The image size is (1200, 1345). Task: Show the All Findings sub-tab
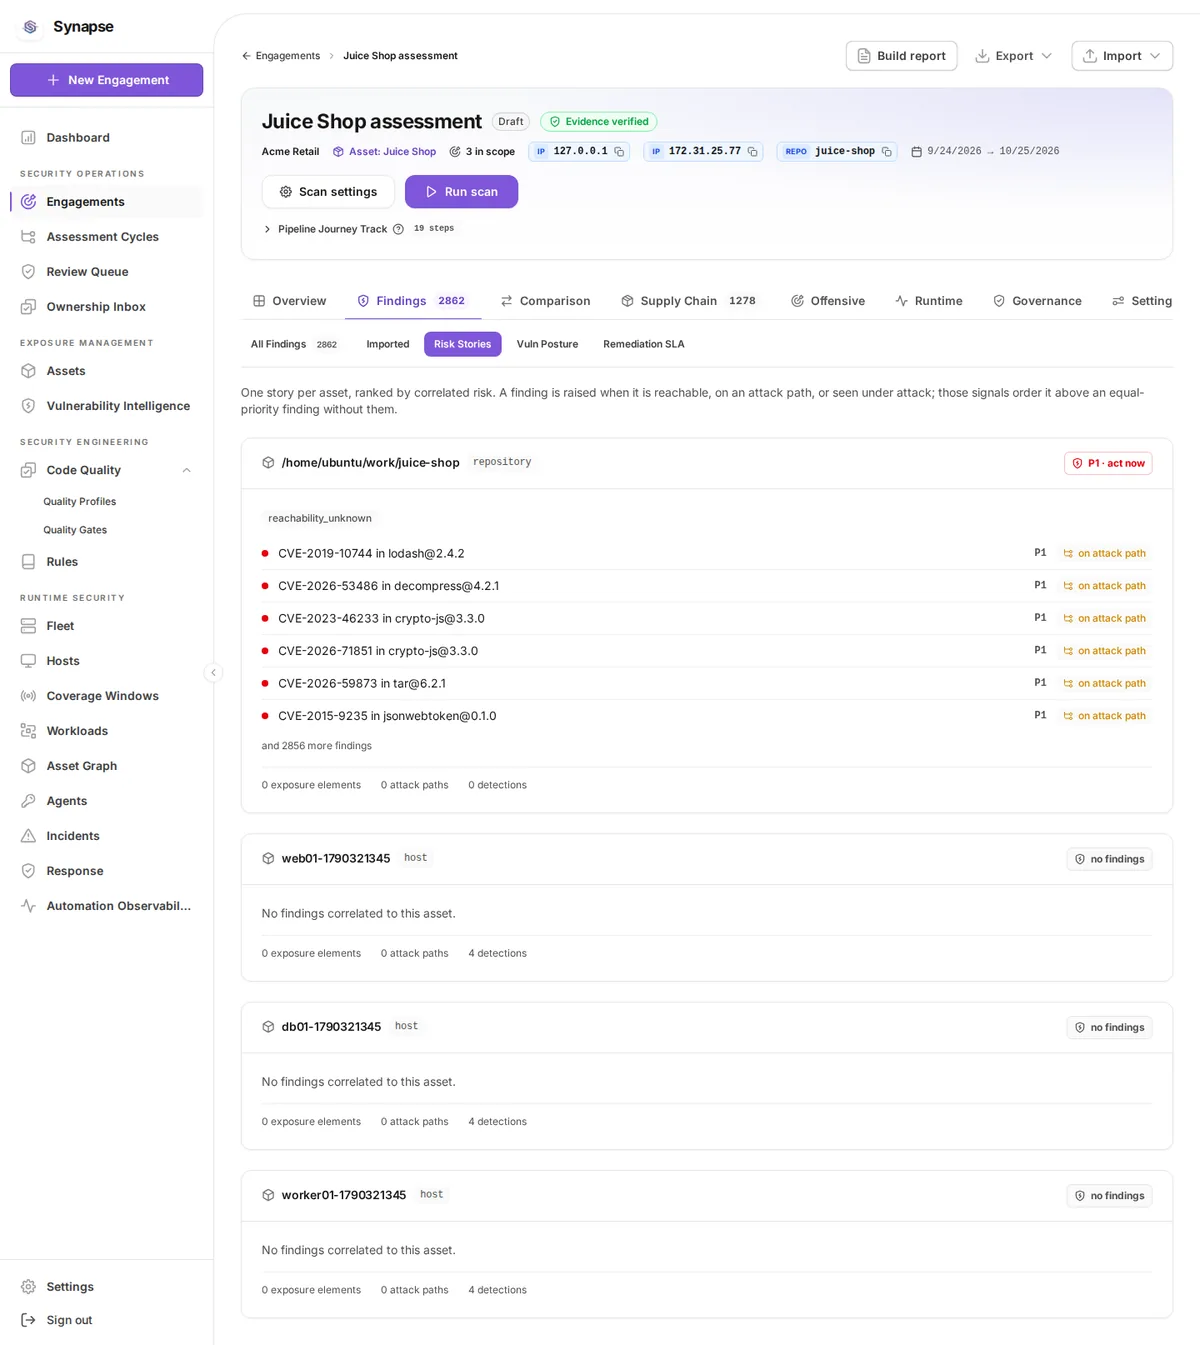pos(293,344)
